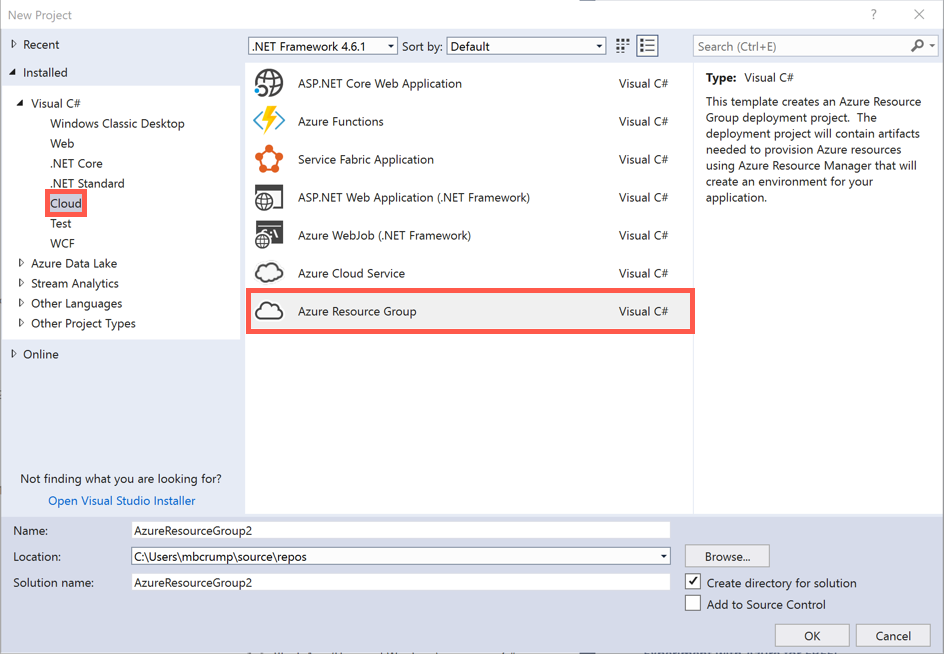
Task: Click the Browse... button
Action: coord(727,556)
